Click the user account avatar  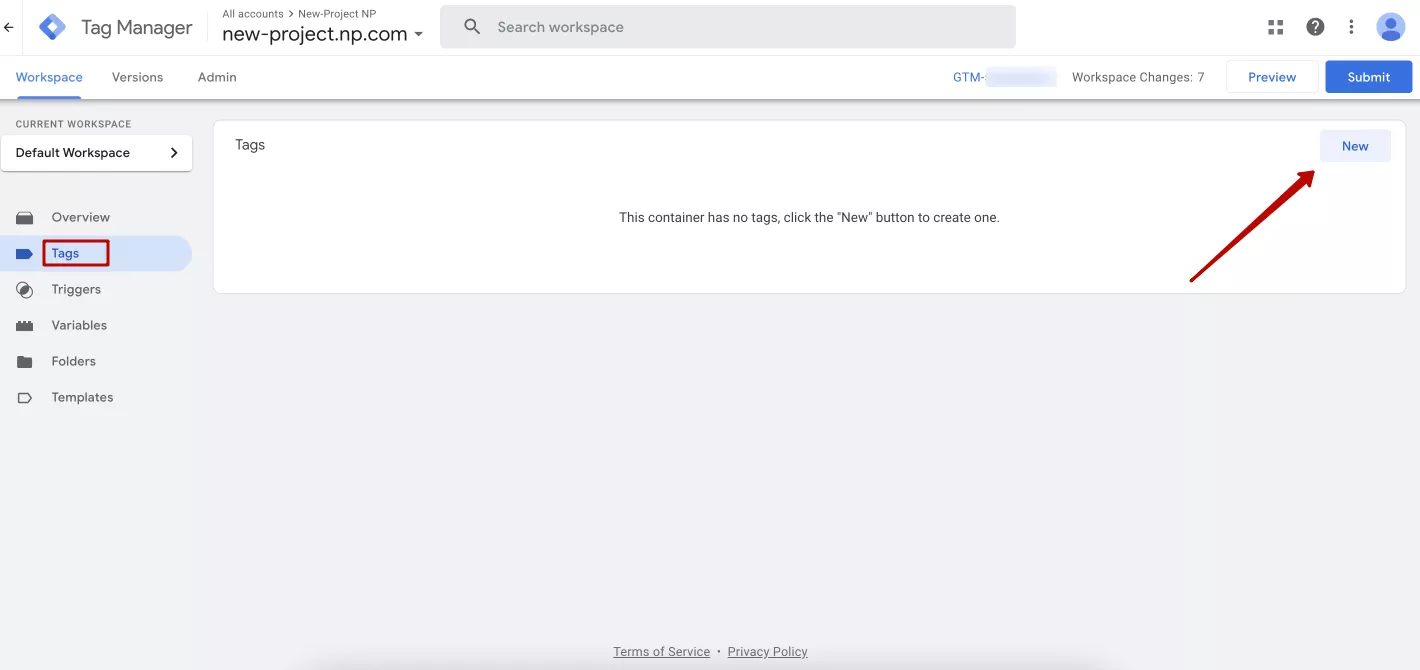[x=1391, y=27]
